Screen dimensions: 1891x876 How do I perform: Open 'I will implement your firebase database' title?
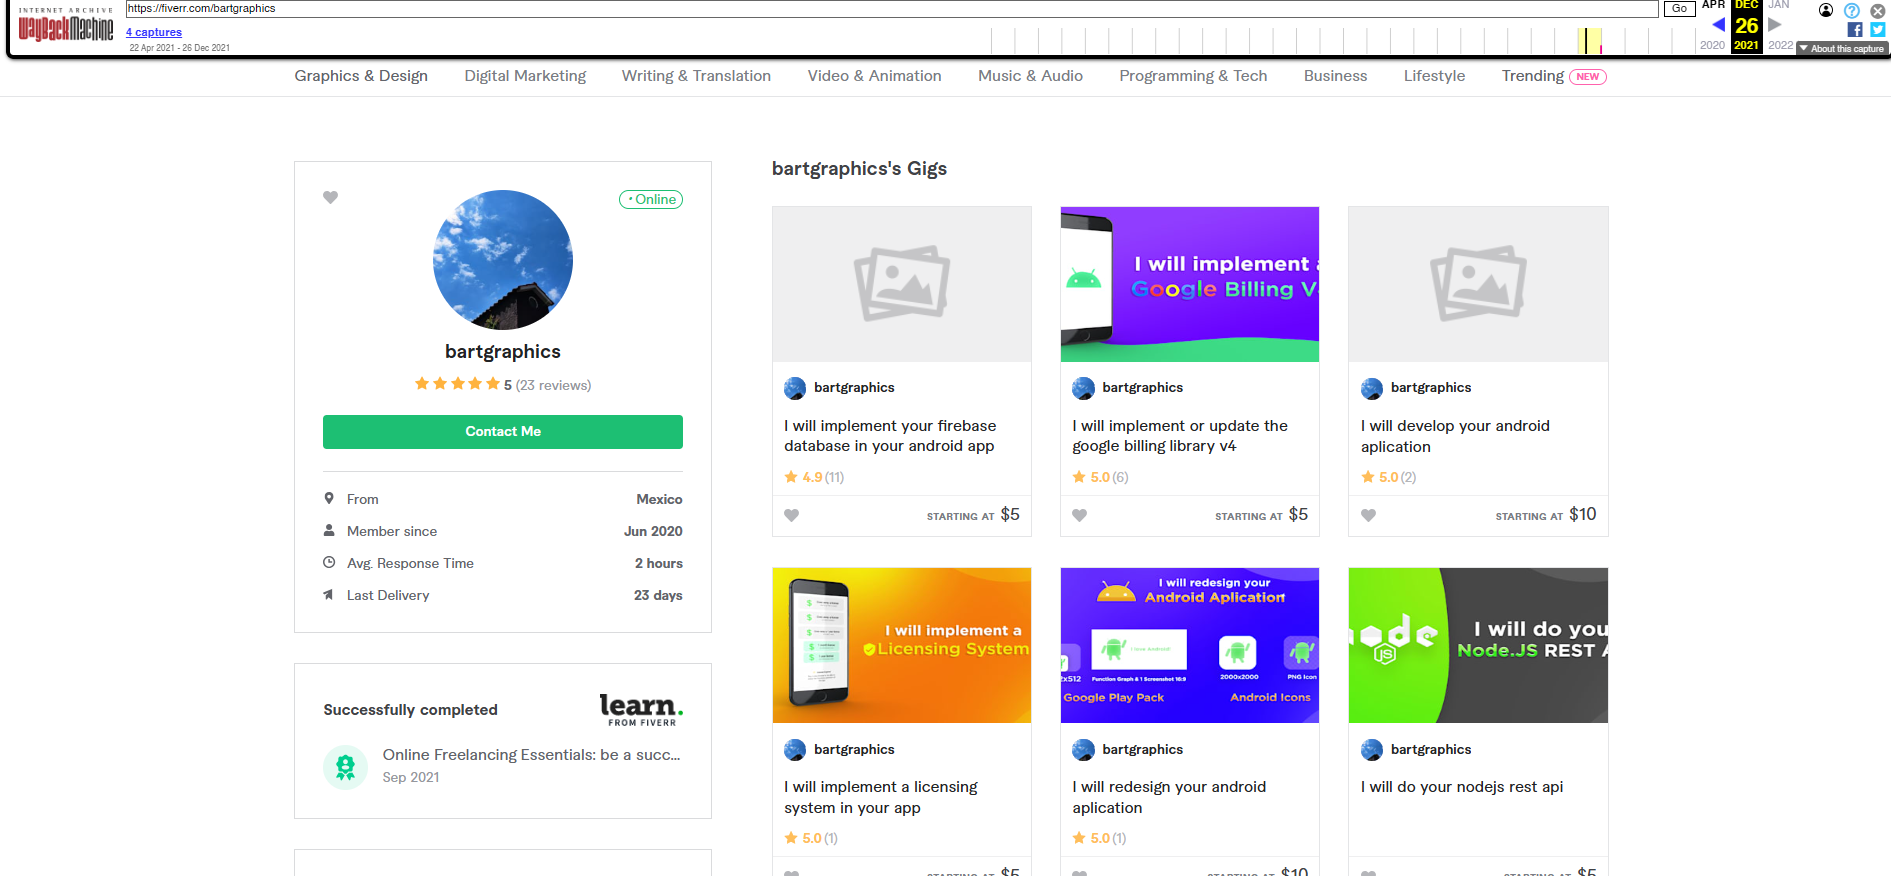pos(890,436)
